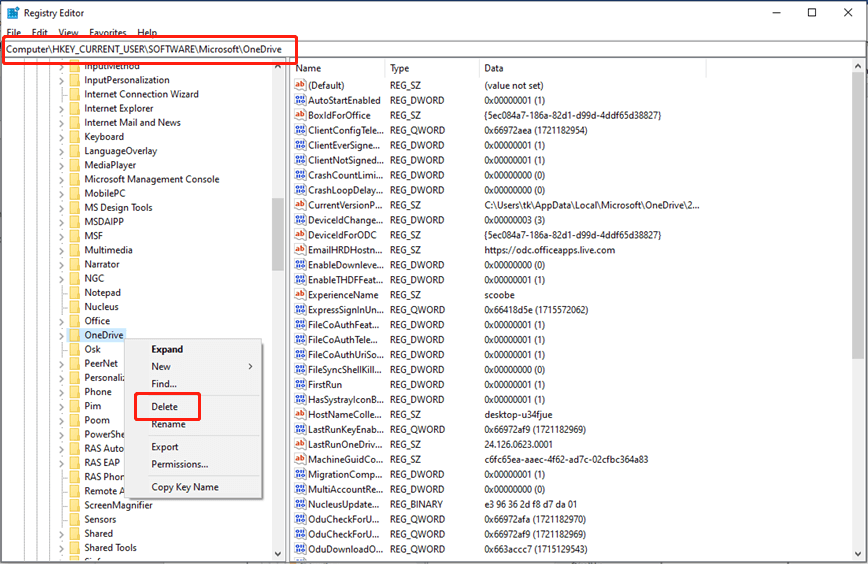This screenshot has width=868, height=564.
Task: Click the AutoStartEnabled DWORD value icon
Action: pyautogui.click(x=300, y=100)
